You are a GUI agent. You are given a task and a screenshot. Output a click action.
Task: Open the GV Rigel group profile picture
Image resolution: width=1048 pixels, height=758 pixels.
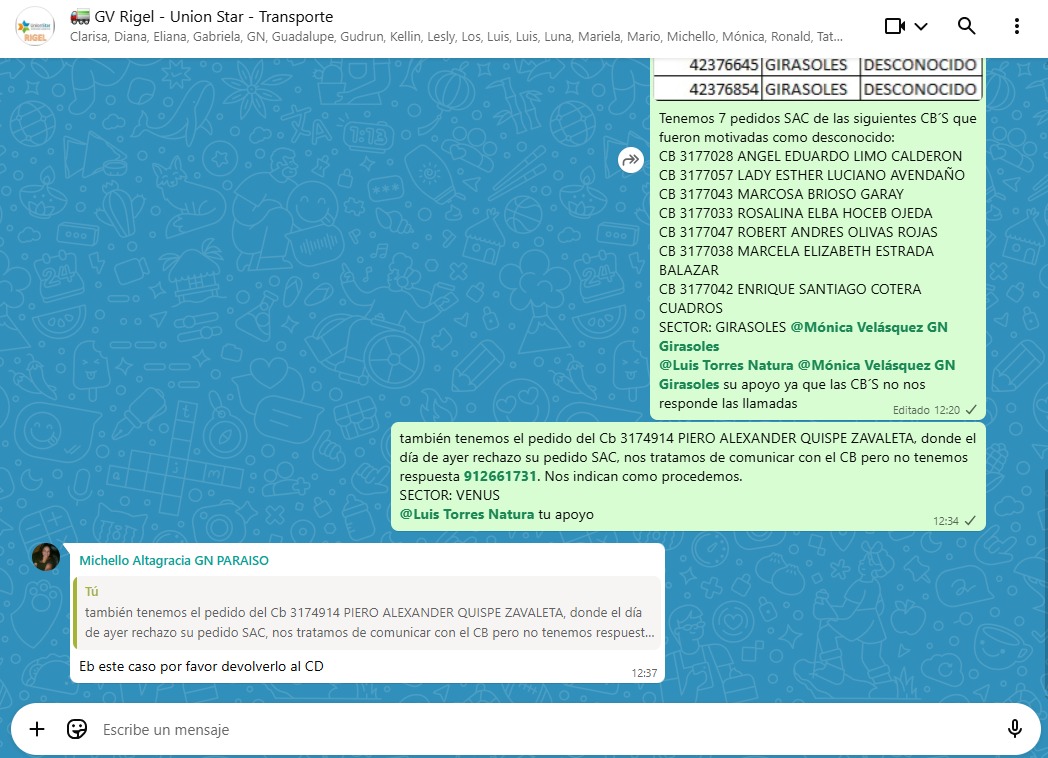point(34,26)
